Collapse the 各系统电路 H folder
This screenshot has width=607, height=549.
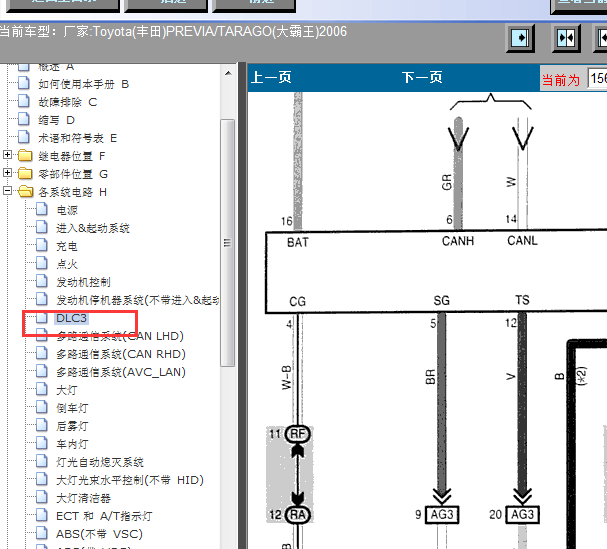7,191
